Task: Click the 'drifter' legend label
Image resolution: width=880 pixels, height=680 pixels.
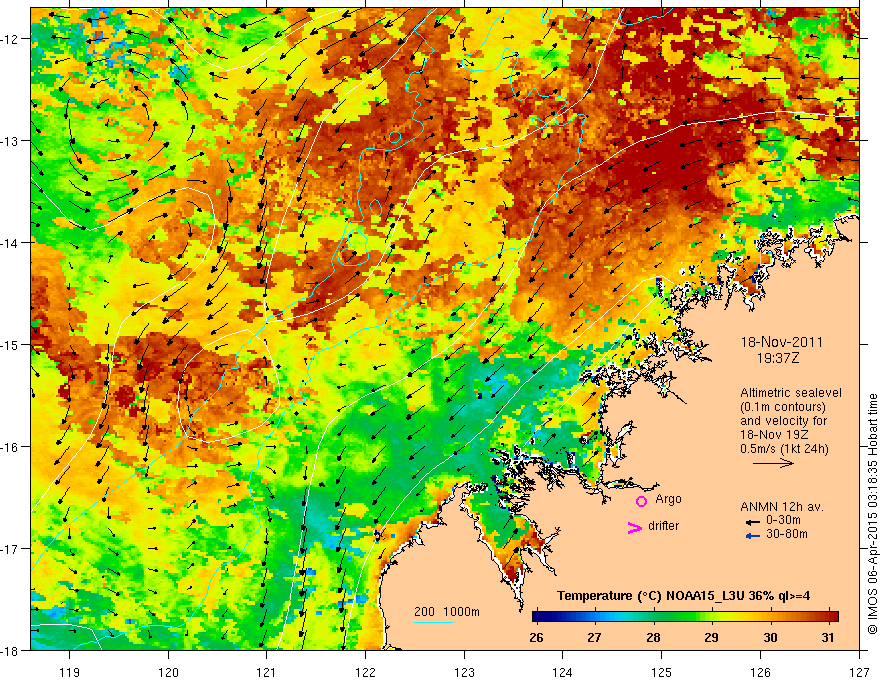Action: coord(663,526)
